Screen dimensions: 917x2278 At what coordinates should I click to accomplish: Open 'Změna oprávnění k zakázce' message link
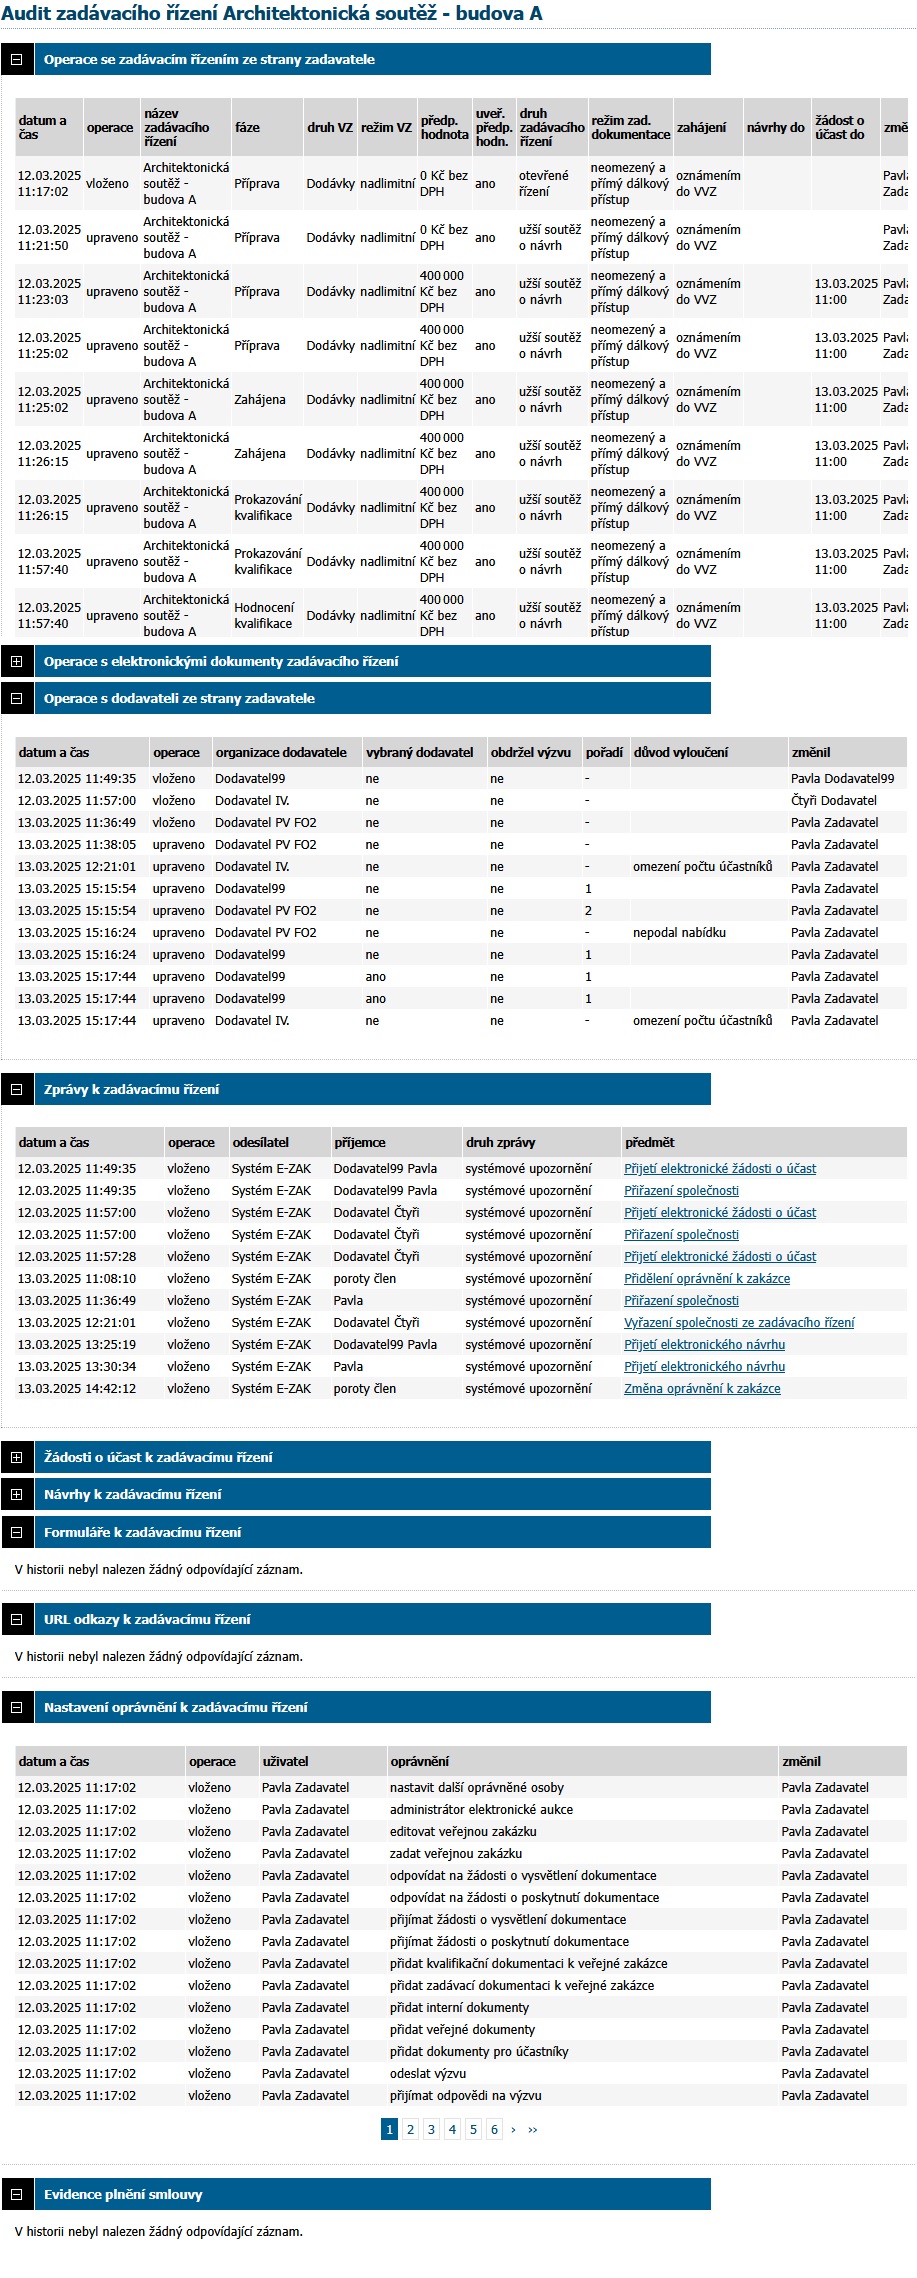click(x=702, y=1389)
